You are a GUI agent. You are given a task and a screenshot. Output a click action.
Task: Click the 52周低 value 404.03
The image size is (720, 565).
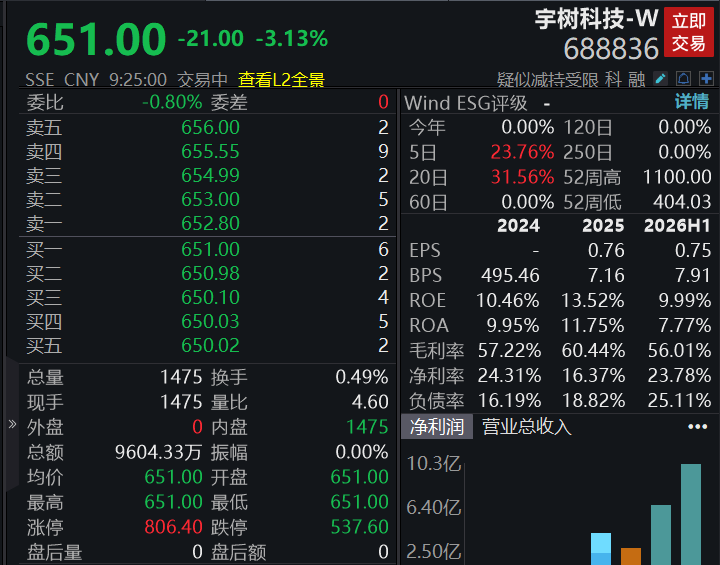[682, 202]
